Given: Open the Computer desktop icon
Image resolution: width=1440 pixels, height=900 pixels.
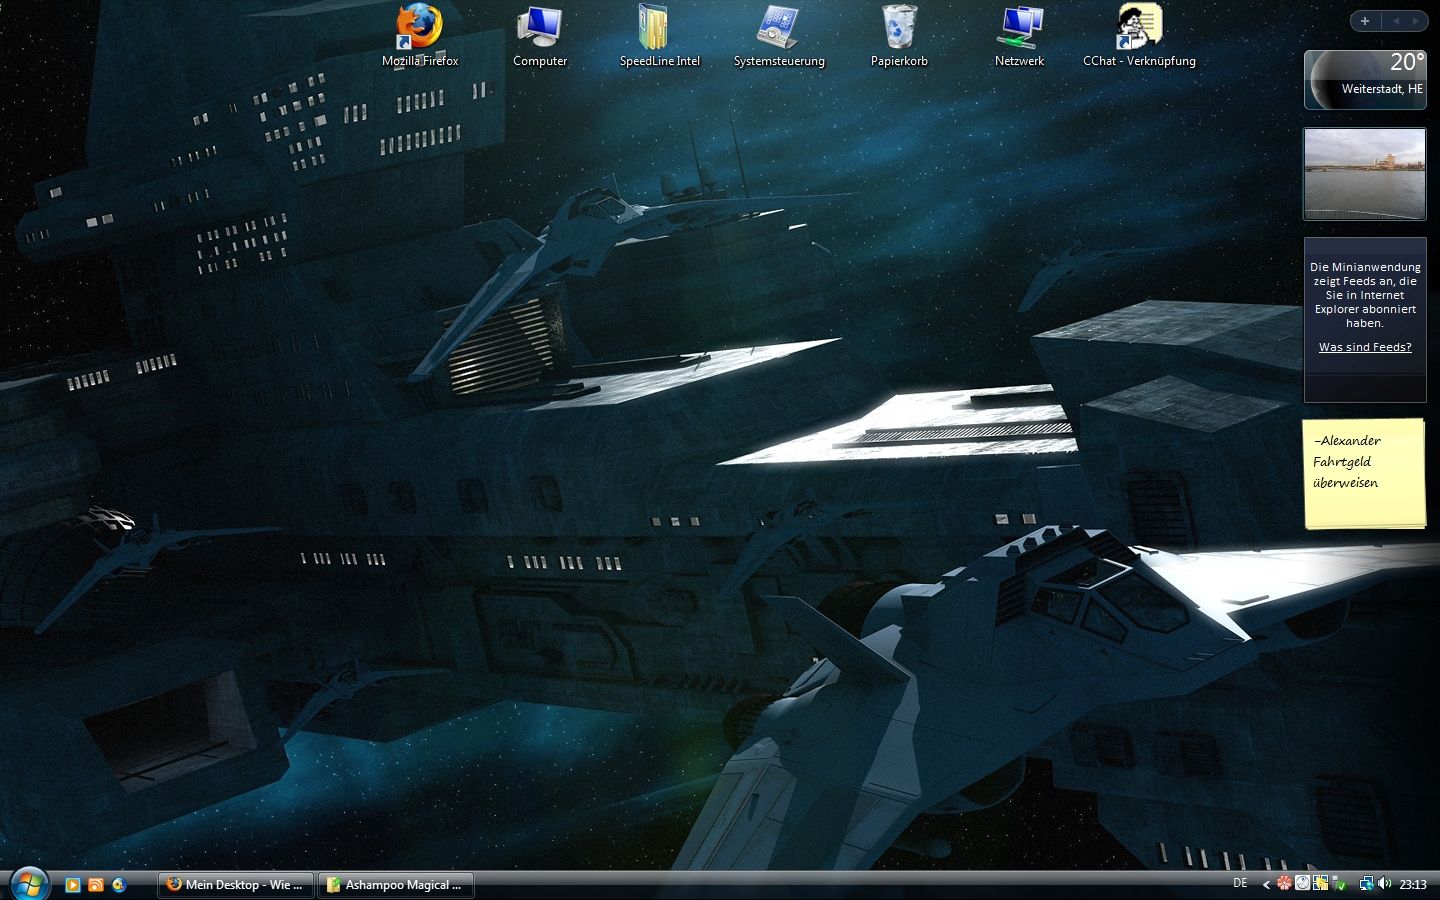Looking at the screenshot, I should pos(539,28).
